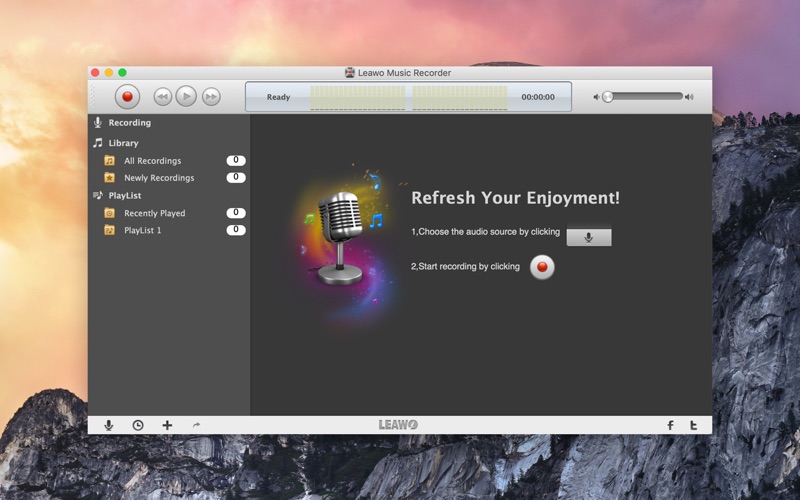
Task: Click the plus add playlist icon
Action: click(167, 425)
